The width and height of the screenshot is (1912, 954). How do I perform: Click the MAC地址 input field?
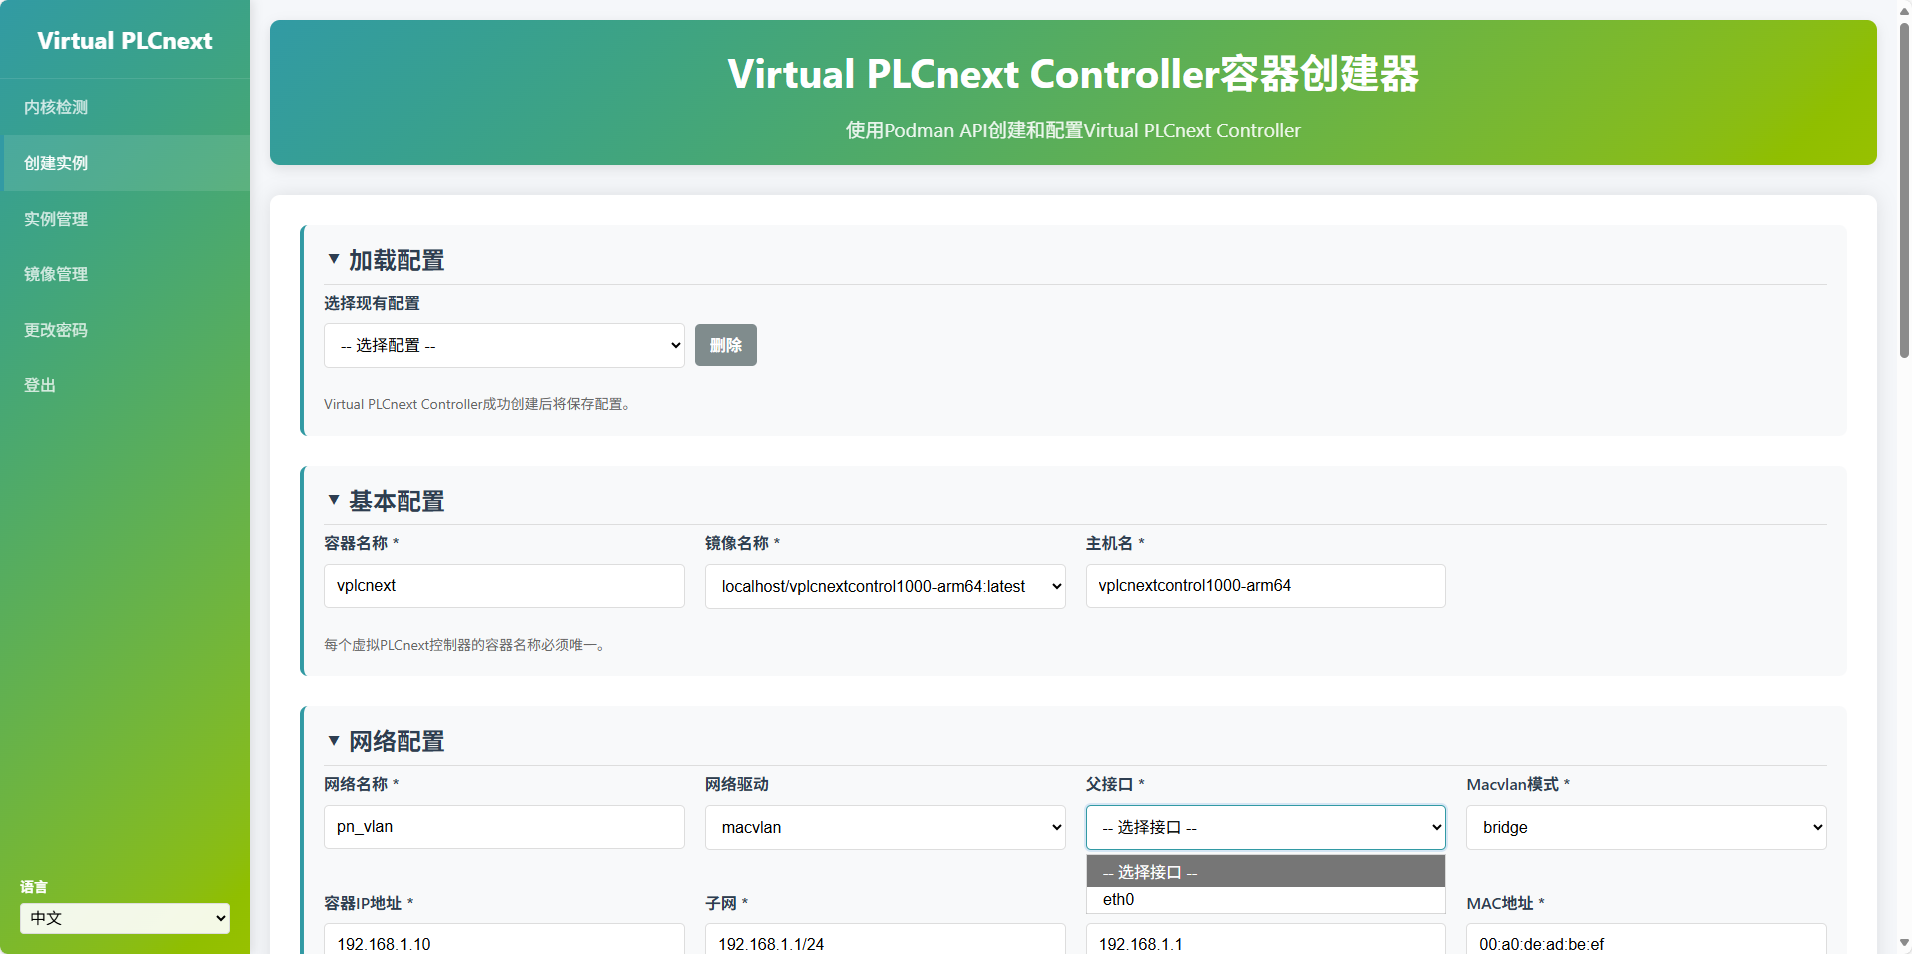tap(1646, 940)
